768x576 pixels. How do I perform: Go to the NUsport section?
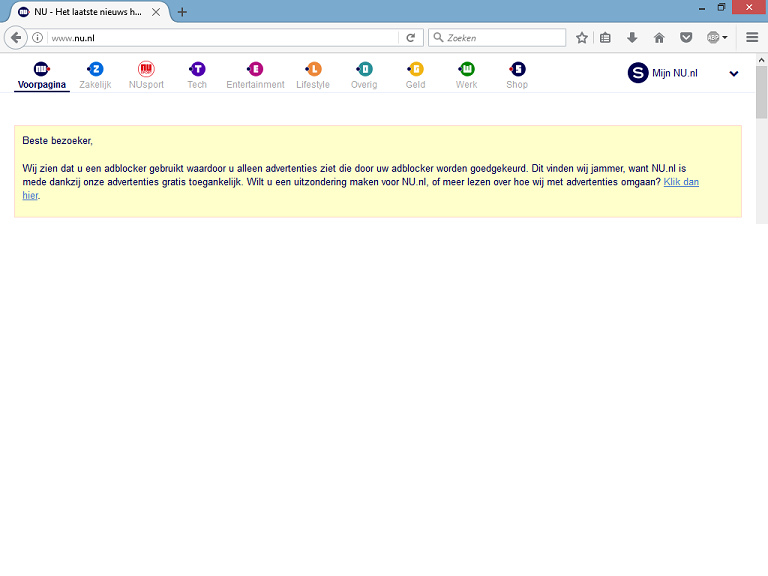146,75
